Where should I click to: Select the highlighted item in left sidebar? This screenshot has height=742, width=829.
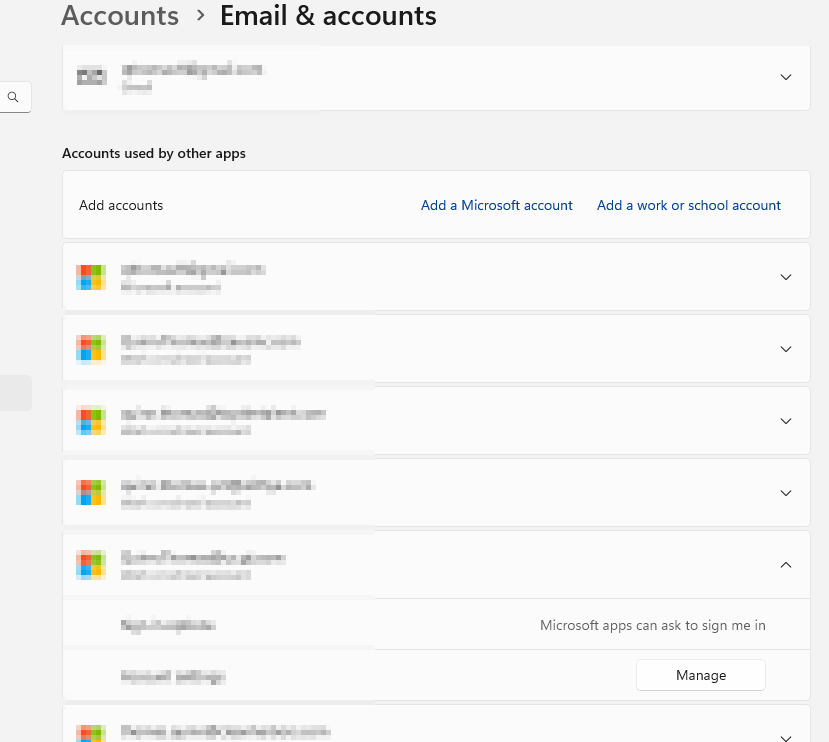[x=15, y=393]
